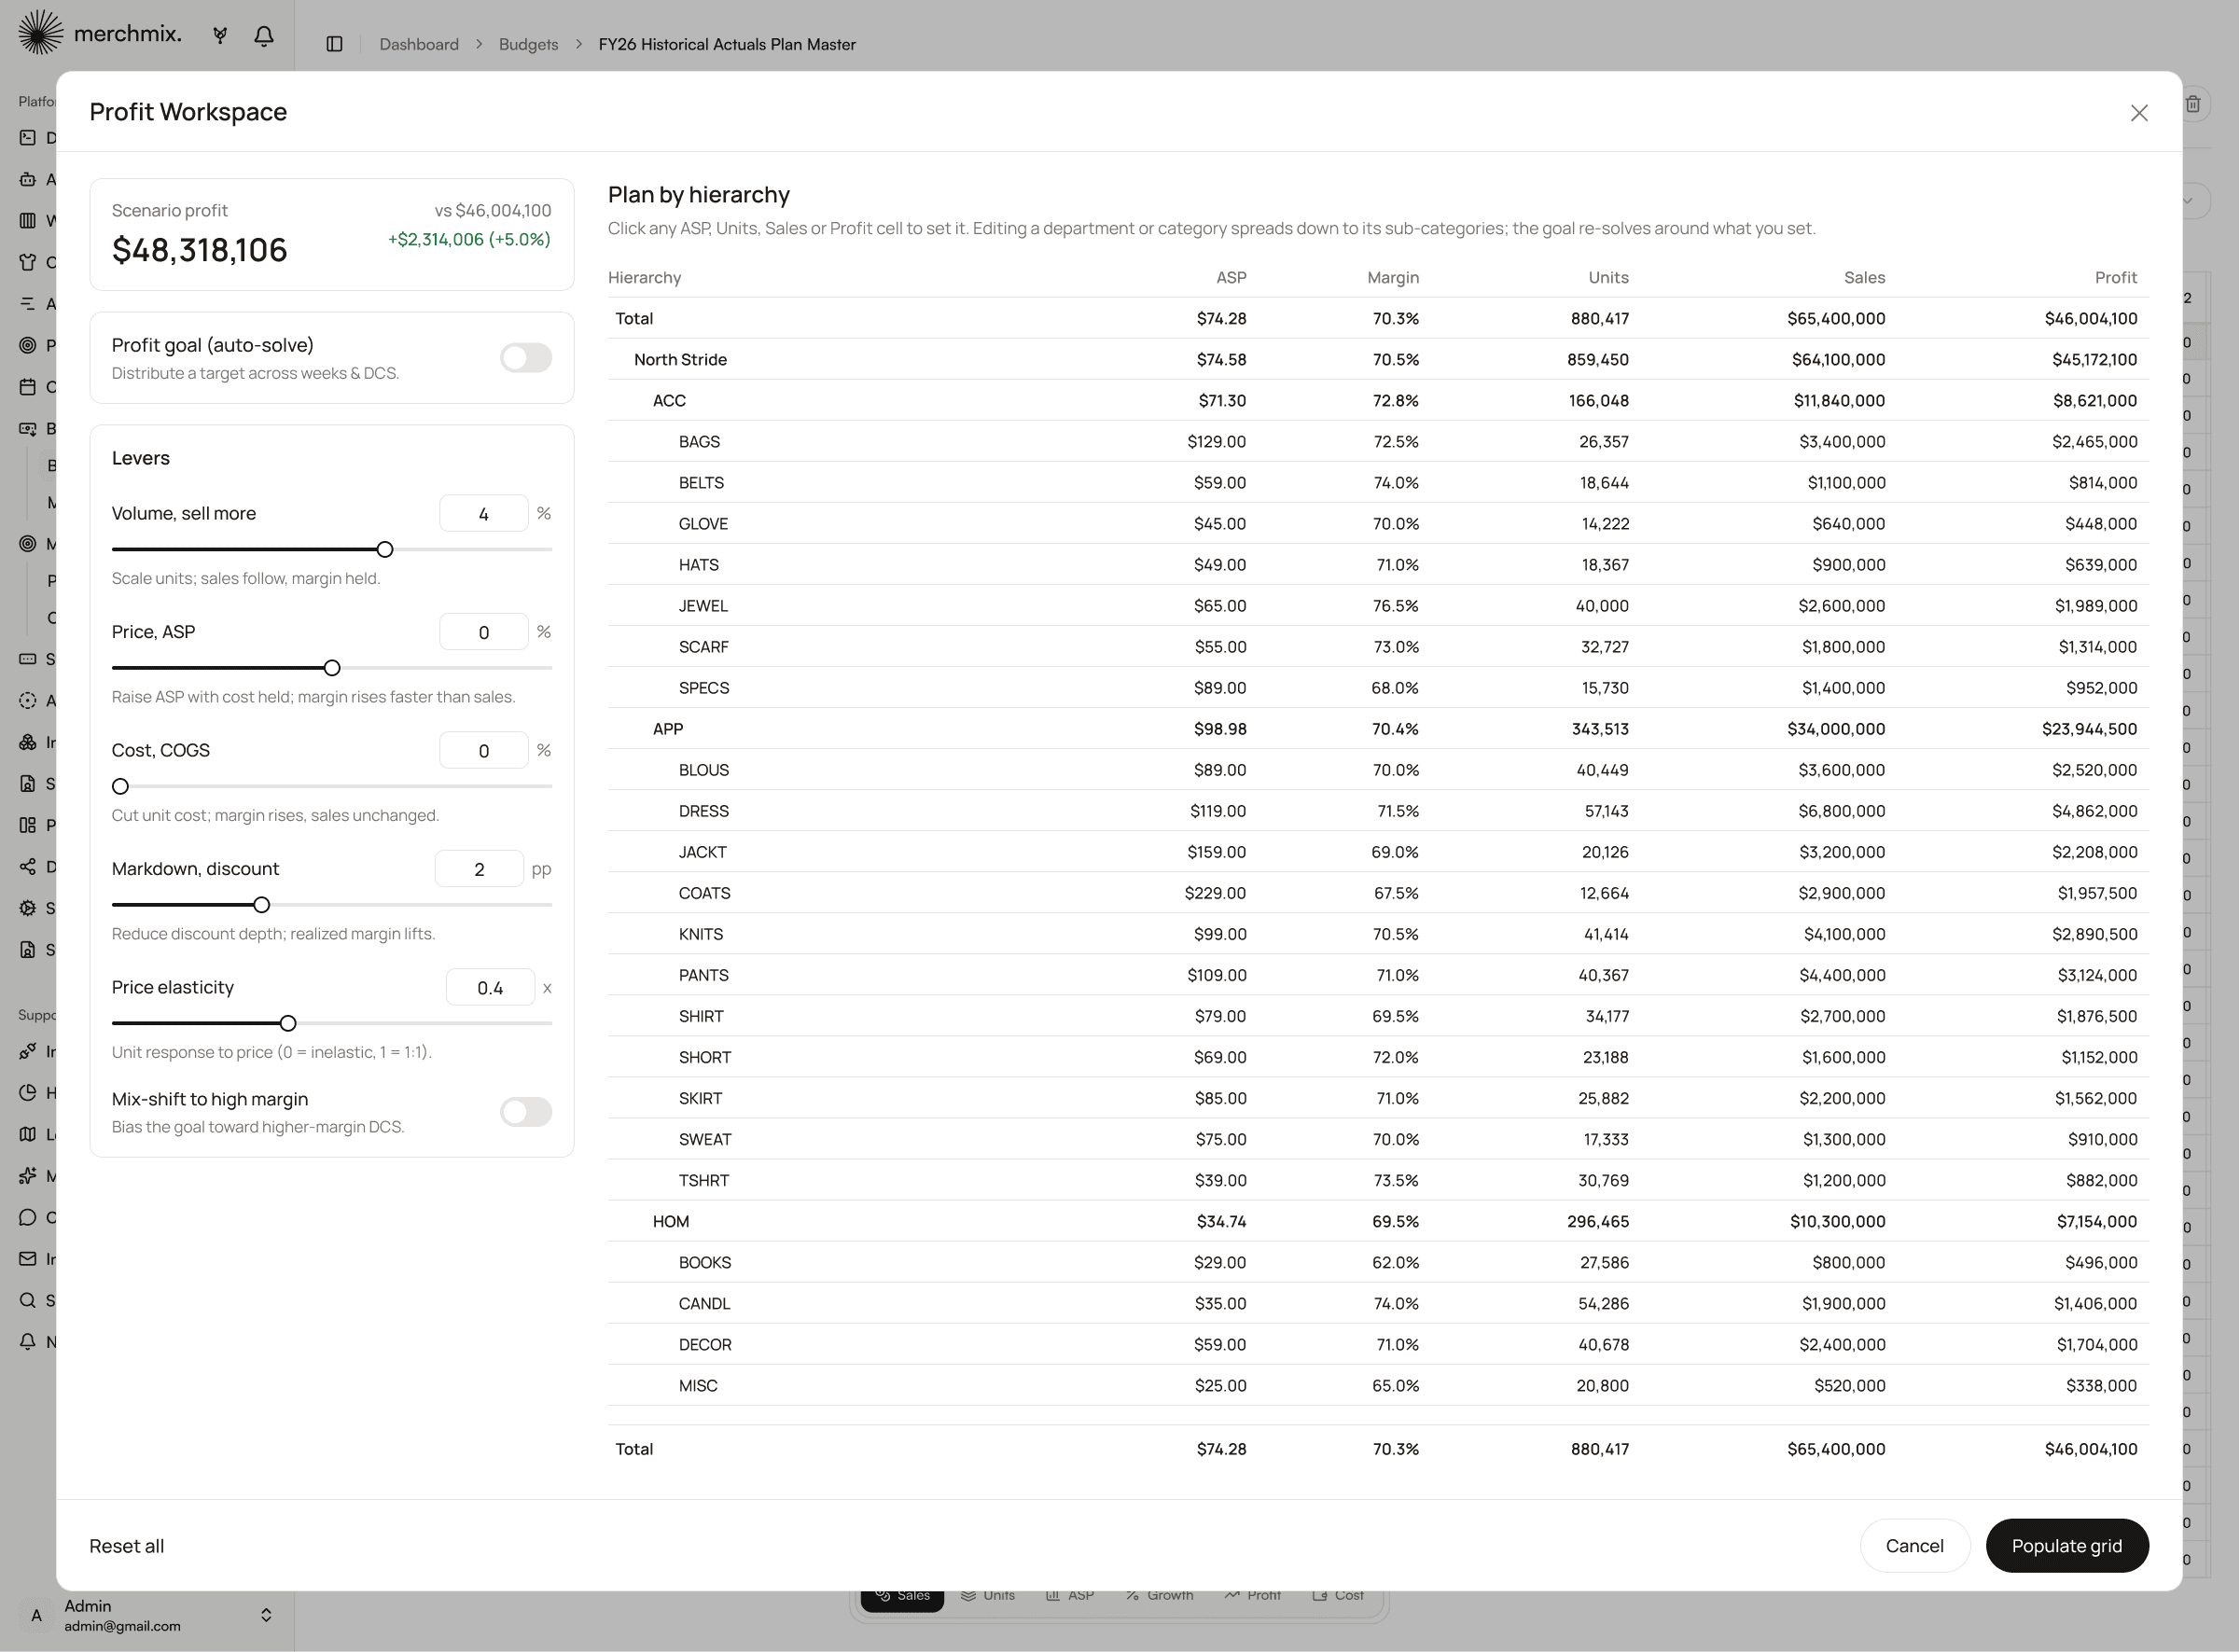
Task: Click the MISC units cell 20,800
Action: pyautogui.click(x=1602, y=1386)
